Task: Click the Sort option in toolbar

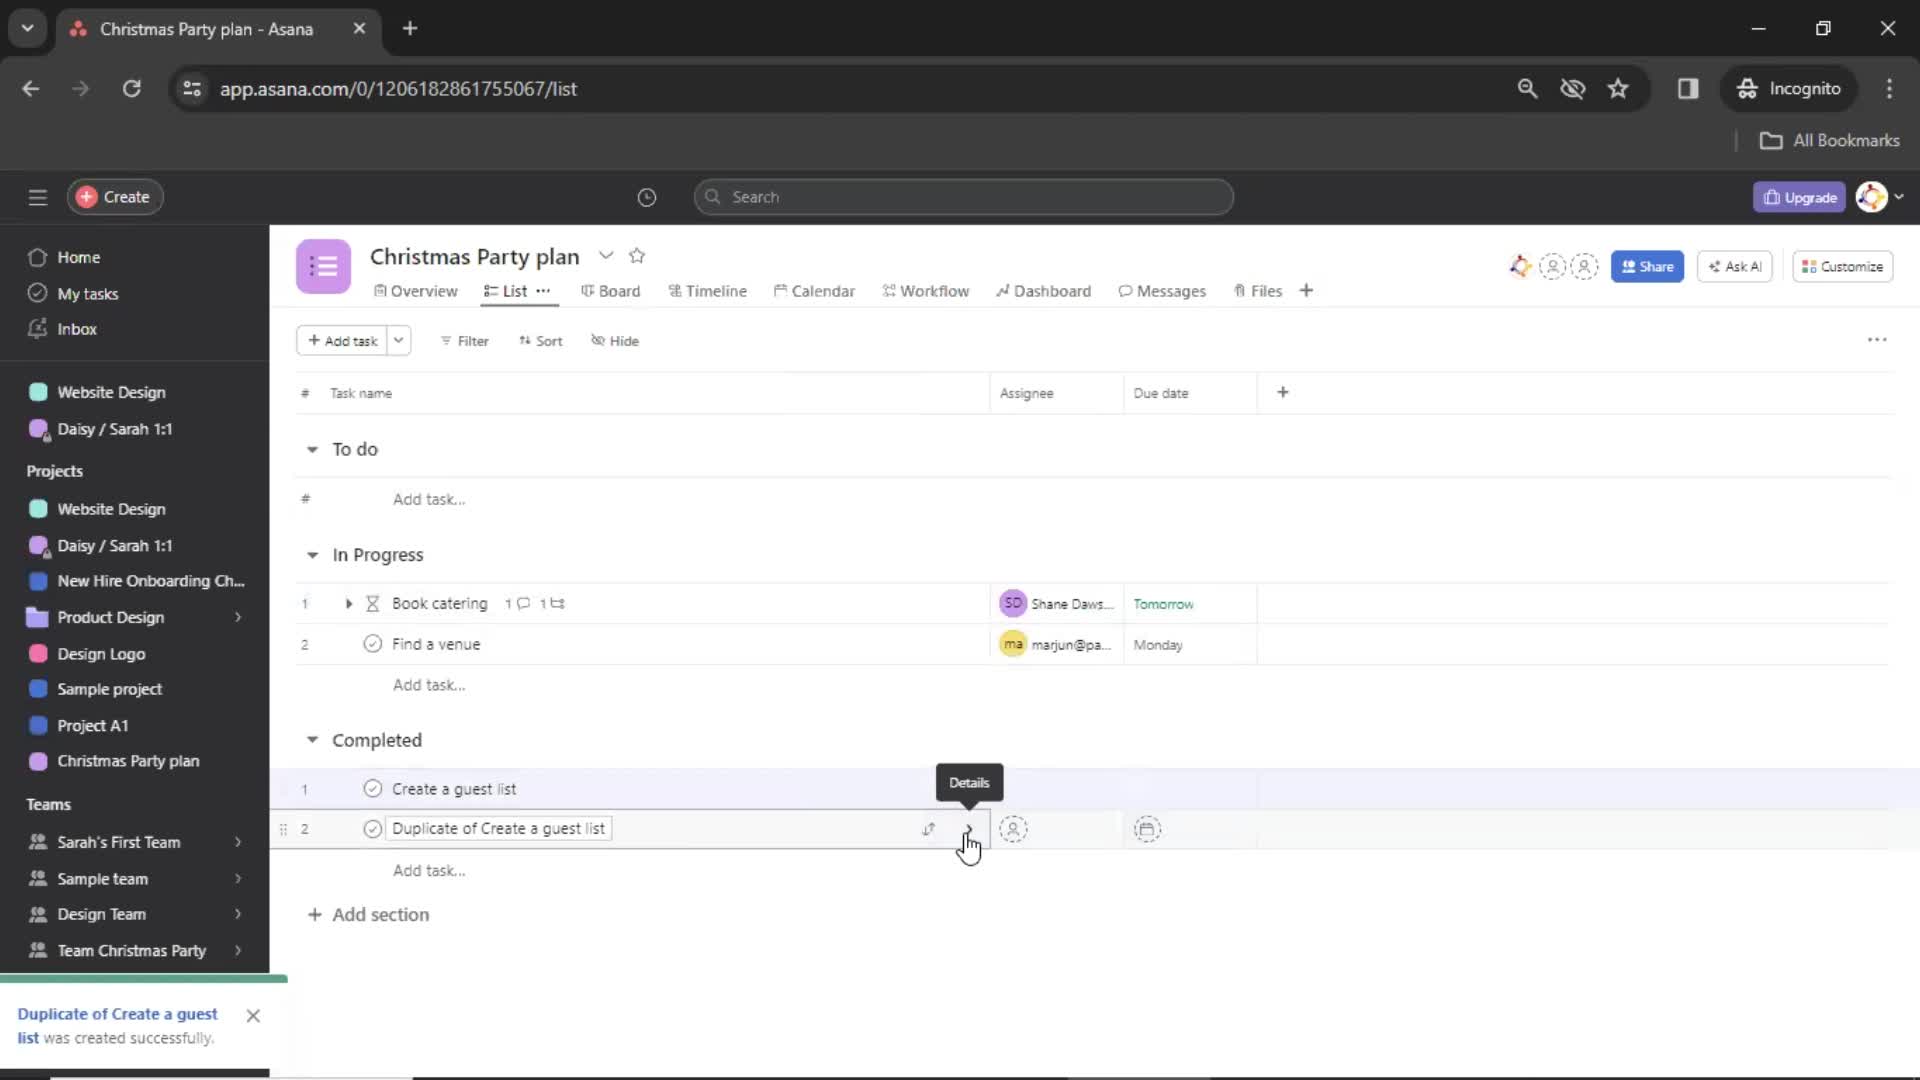Action: tap(541, 340)
